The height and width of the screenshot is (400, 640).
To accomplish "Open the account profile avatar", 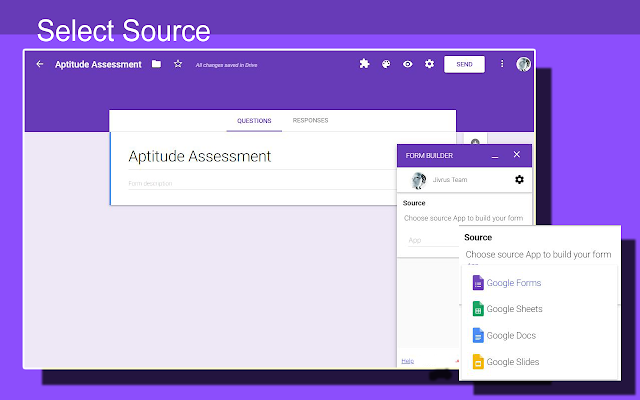I will click(523, 64).
